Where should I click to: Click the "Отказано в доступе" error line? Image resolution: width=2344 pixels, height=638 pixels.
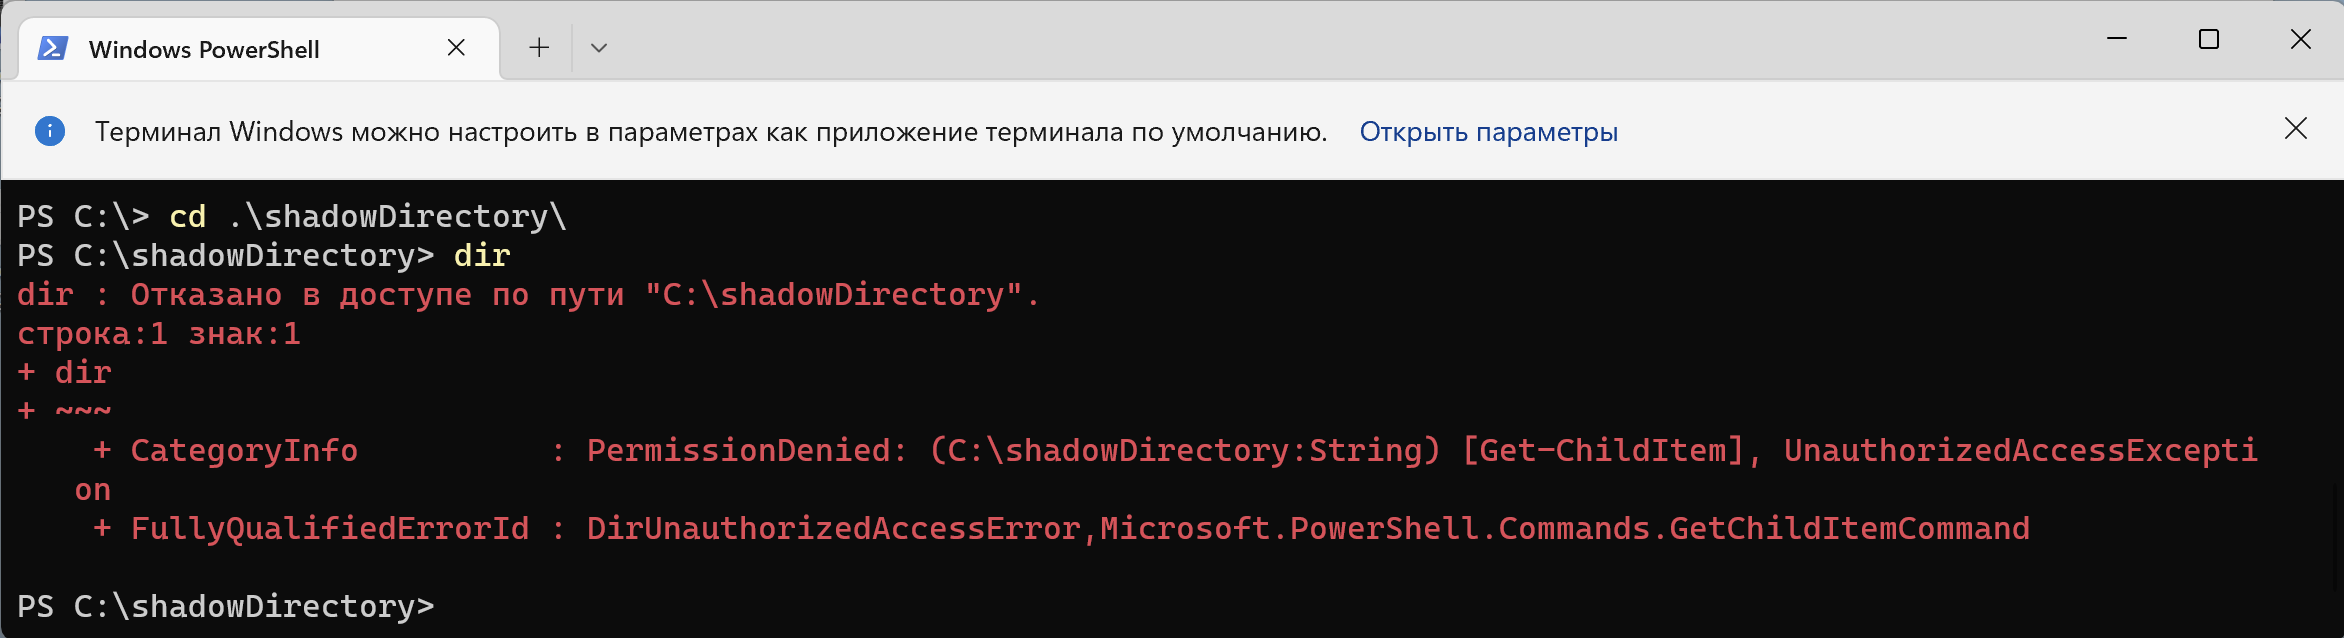[x=528, y=294]
